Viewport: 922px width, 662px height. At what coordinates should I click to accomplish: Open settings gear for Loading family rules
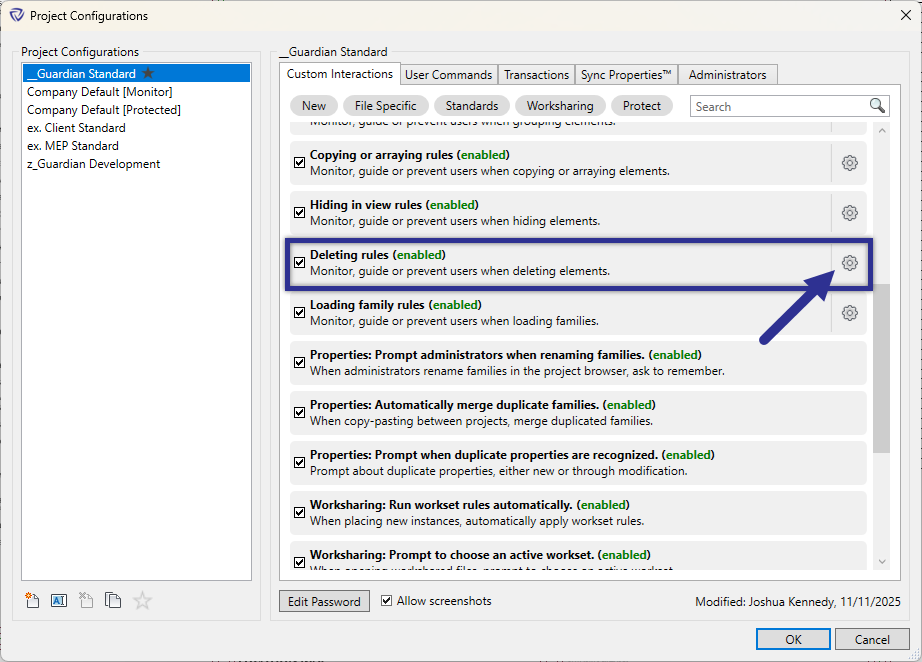point(849,312)
